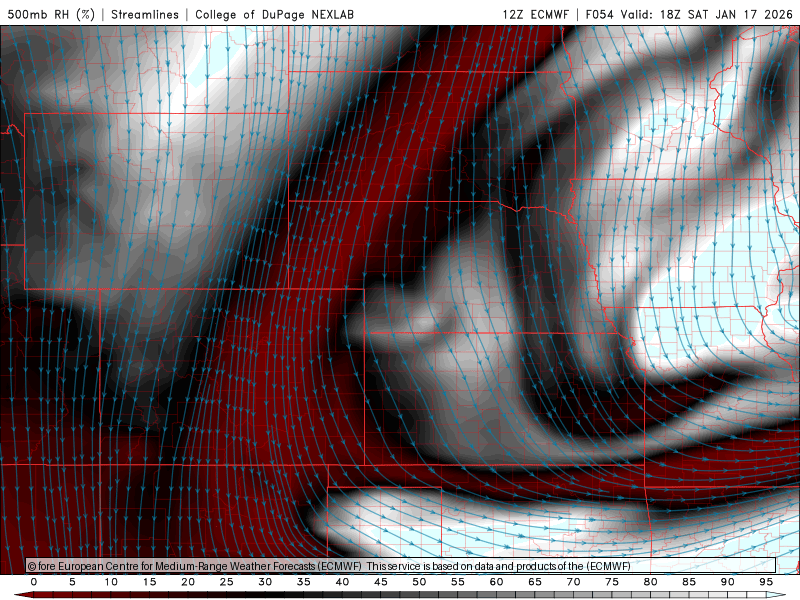
Task: Click the 'Valid: 18Z SAT JAN 17 2026' text
Action: pyautogui.click(x=707, y=14)
